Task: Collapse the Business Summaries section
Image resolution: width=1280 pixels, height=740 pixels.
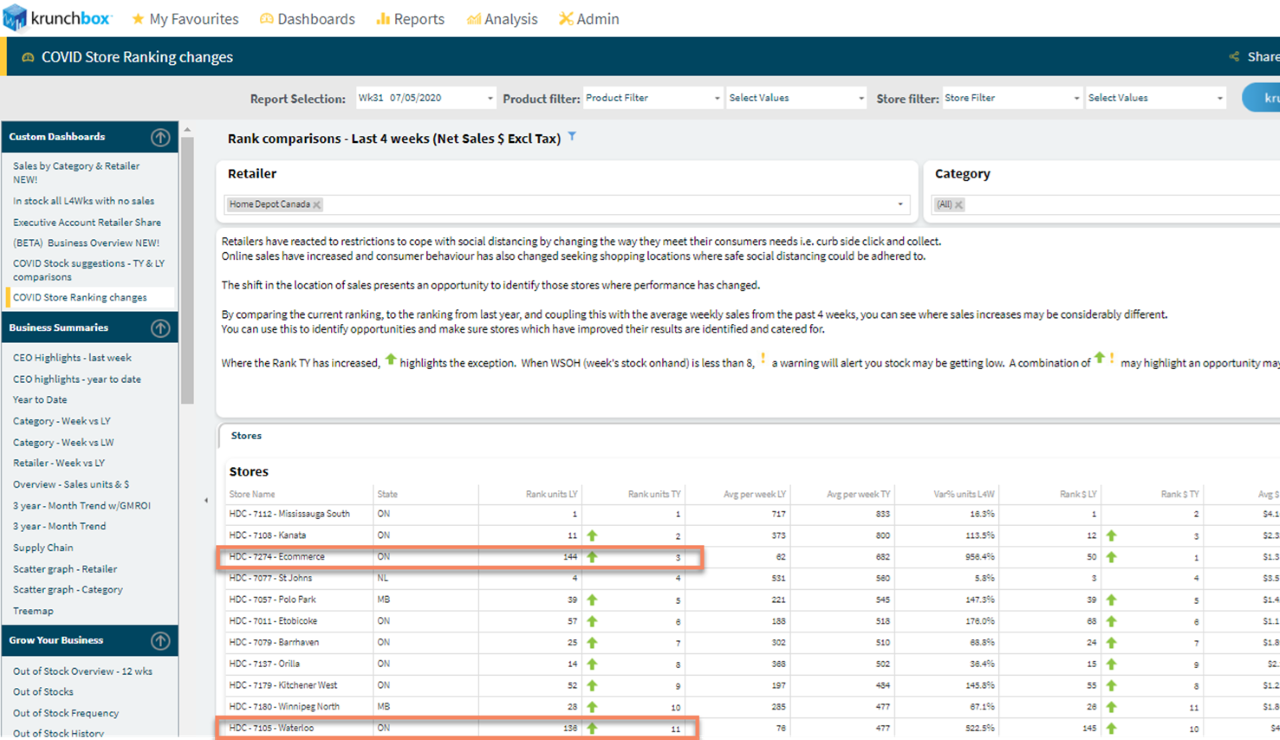Action: 160,328
